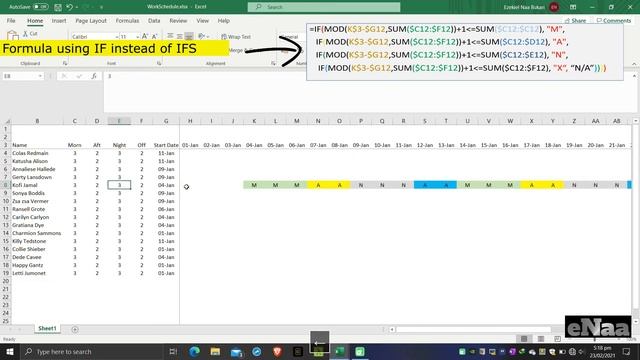Click name cell Colas Redmain

[37, 153]
